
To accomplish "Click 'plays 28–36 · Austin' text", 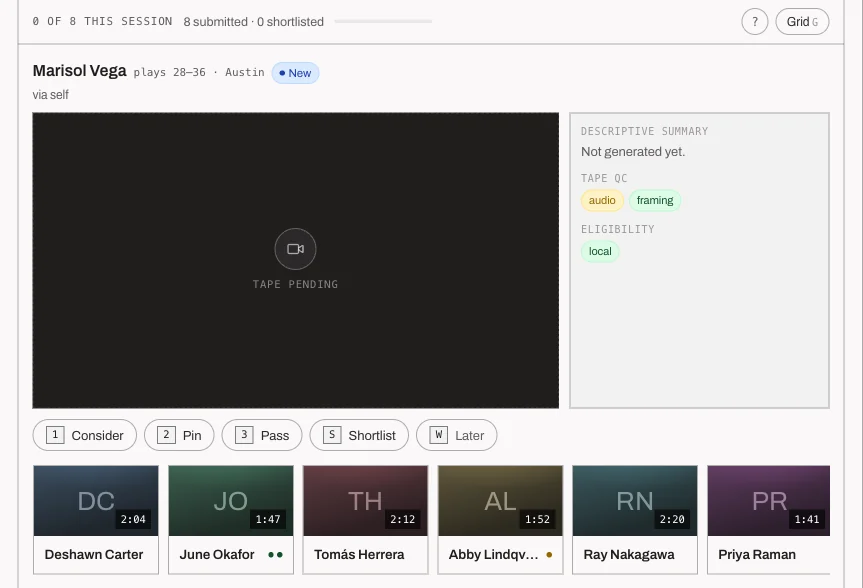I will coord(199,72).
